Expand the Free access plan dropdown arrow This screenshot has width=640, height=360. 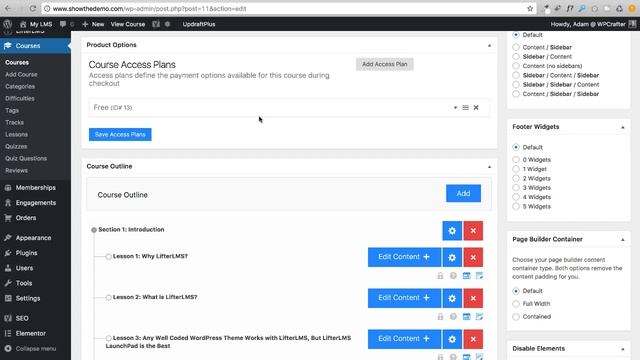[x=455, y=108]
